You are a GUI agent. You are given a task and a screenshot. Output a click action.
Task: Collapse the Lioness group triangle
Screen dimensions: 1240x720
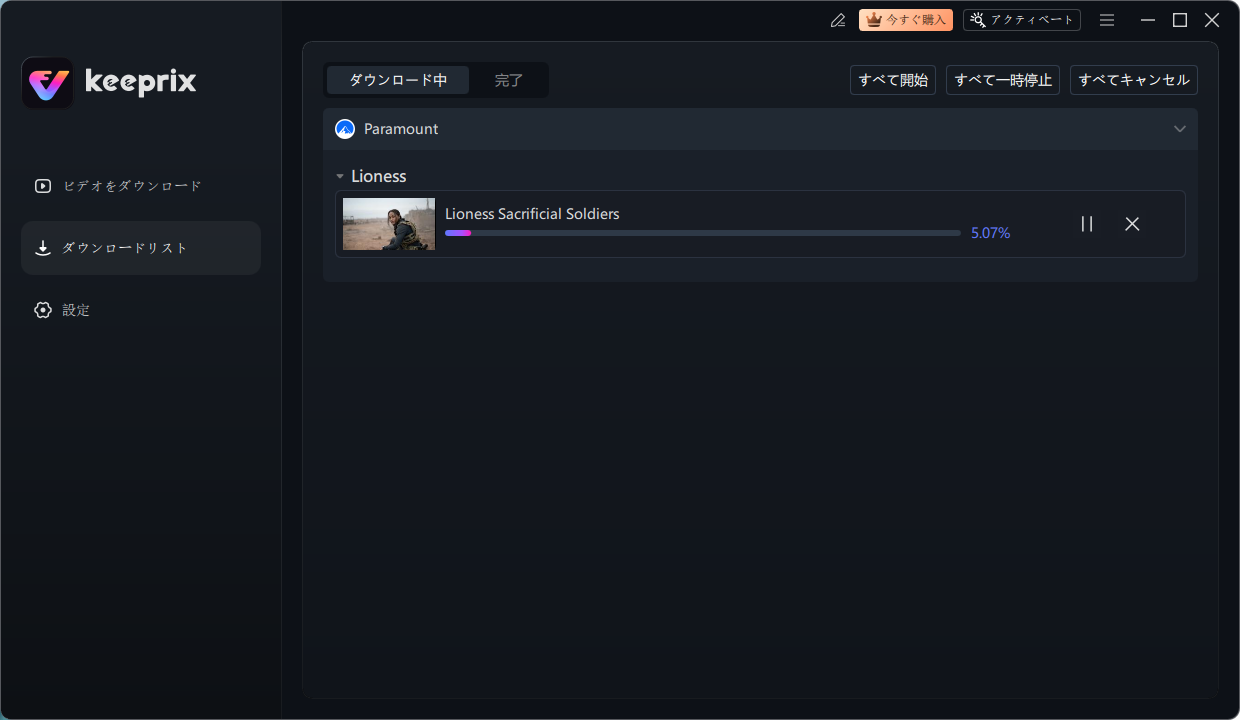point(340,177)
